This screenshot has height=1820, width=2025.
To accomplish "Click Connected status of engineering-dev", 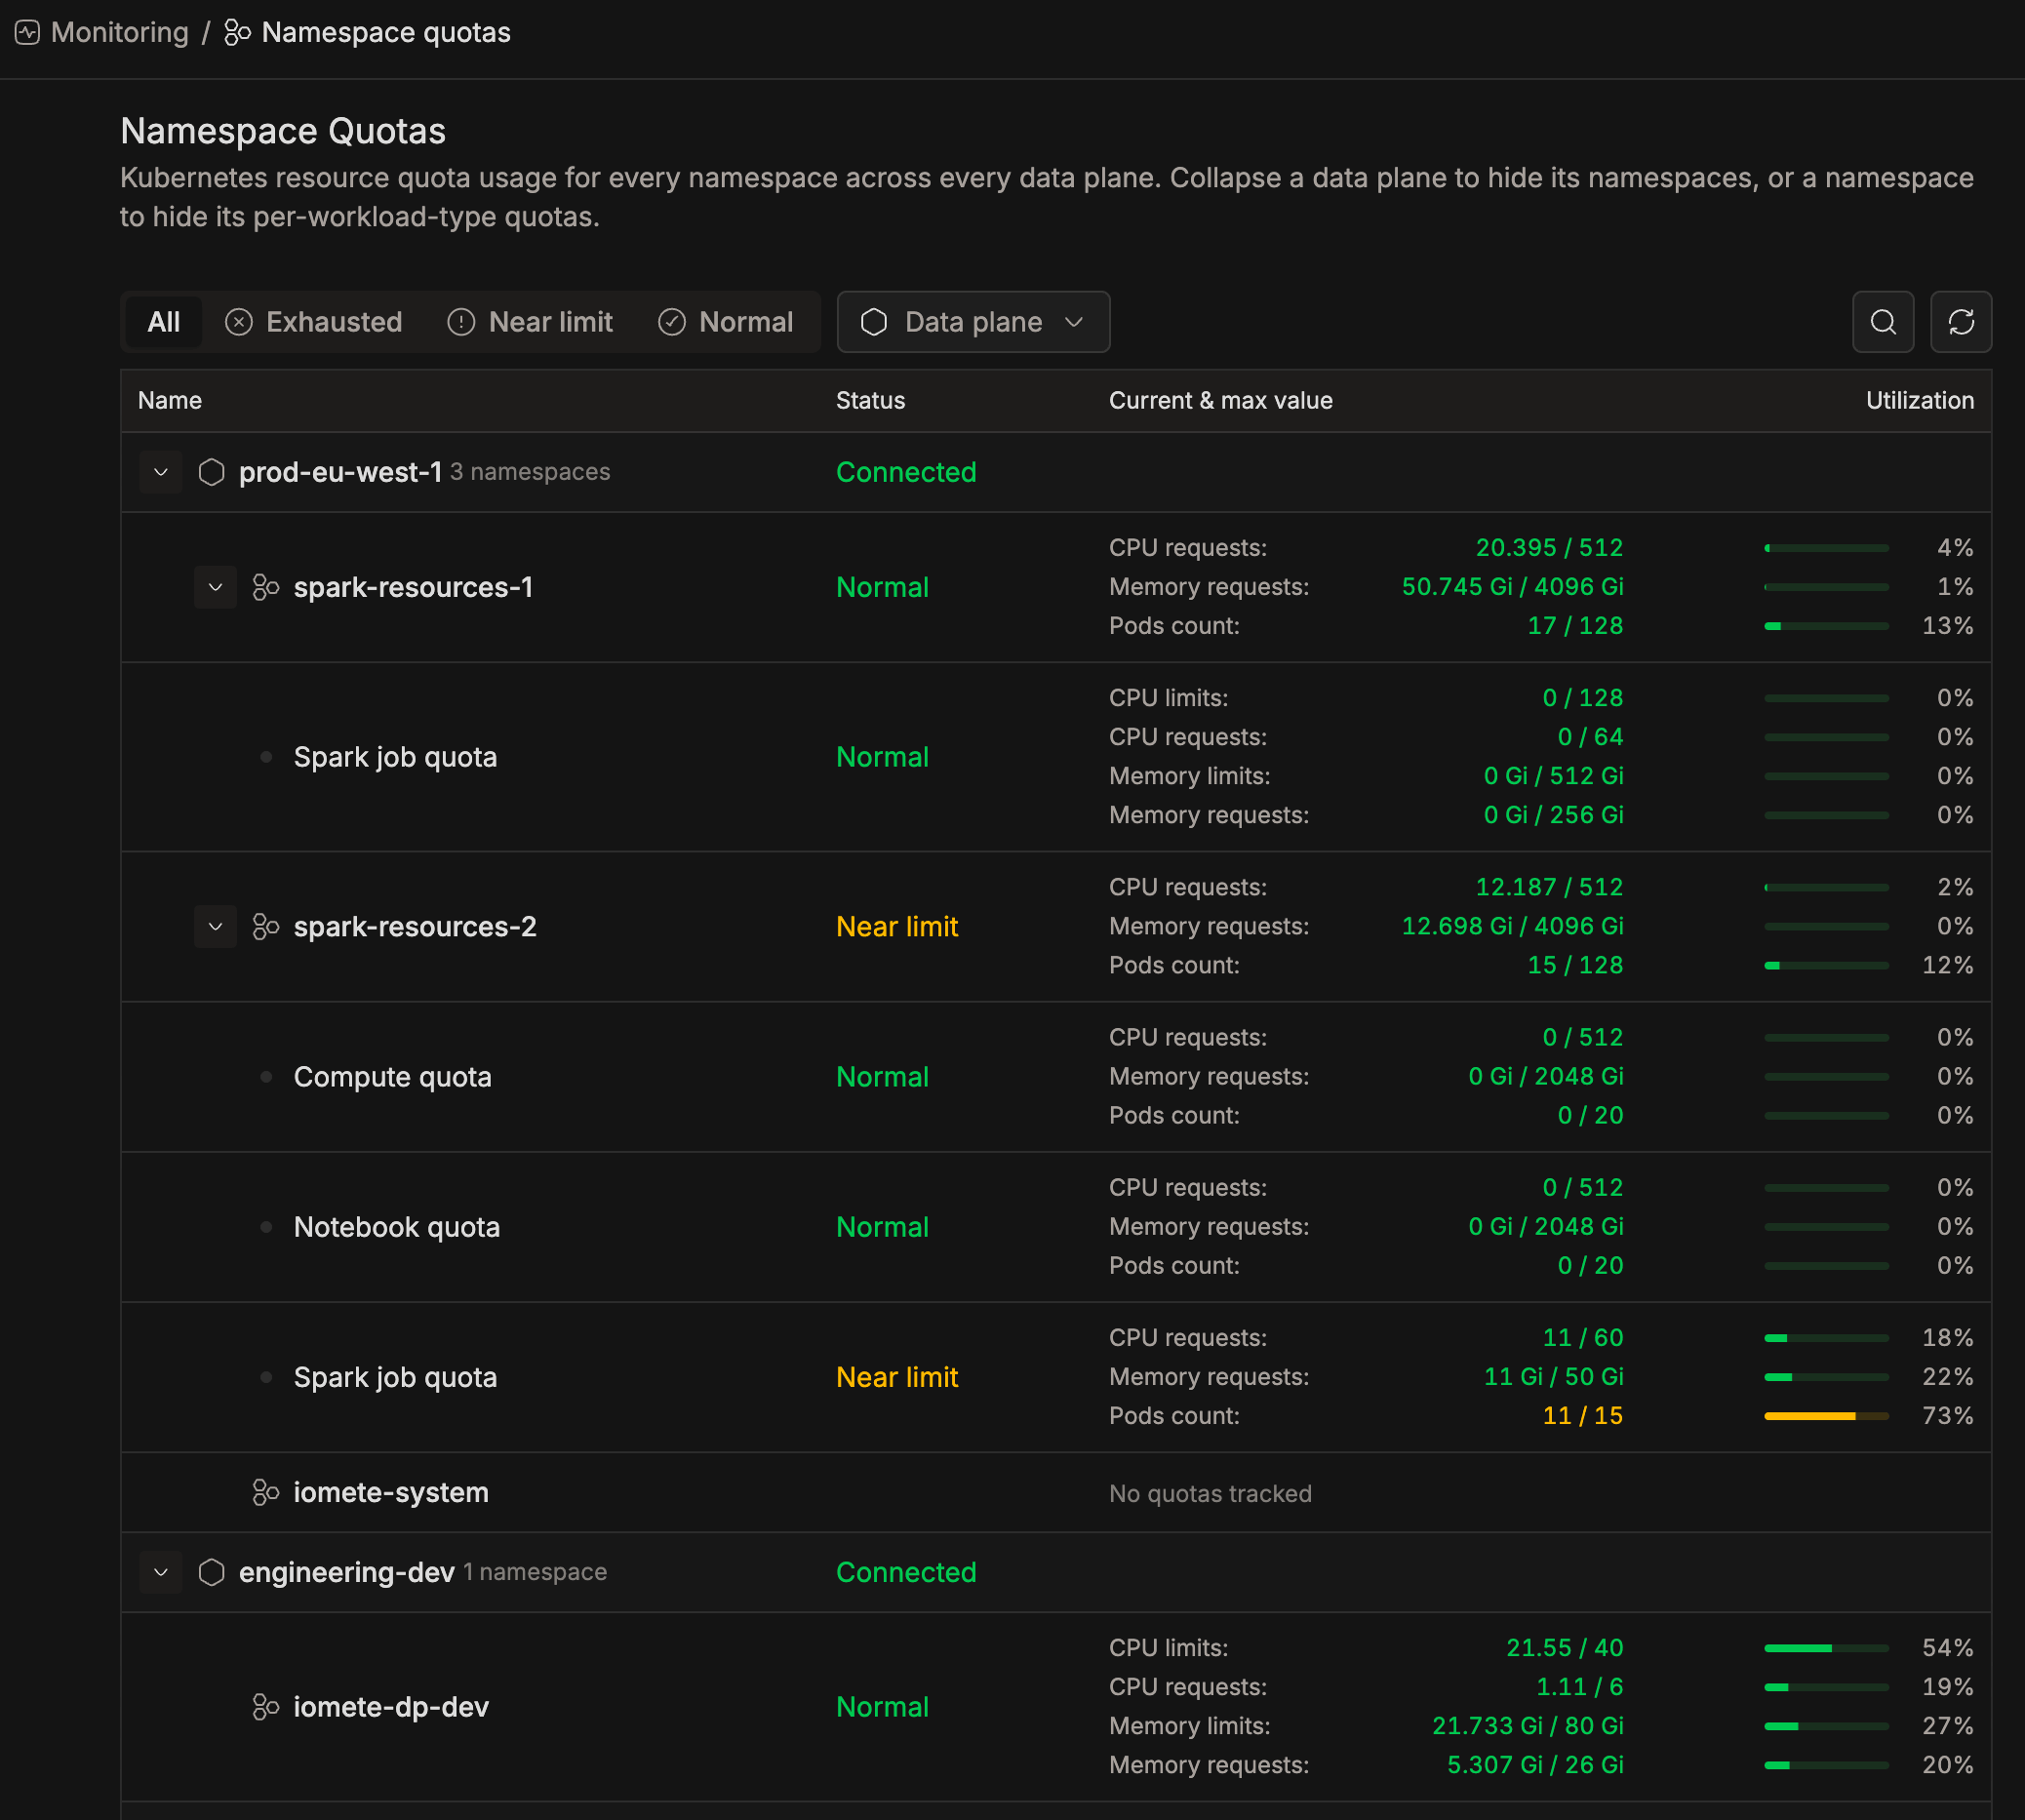I will pos(906,1572).
